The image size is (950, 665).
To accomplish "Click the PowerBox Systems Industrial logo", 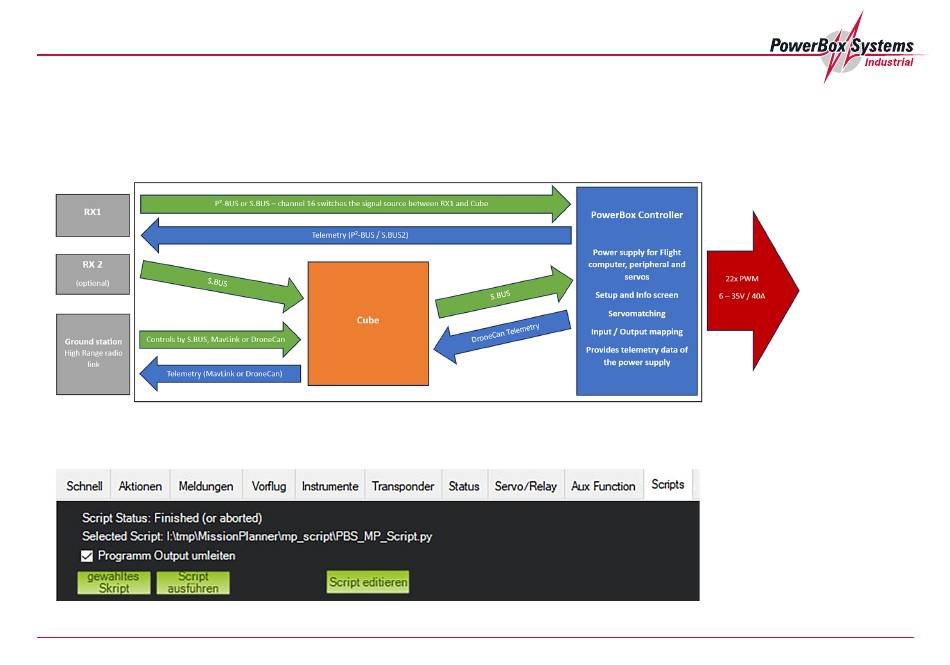I will (x=844, y=47).
